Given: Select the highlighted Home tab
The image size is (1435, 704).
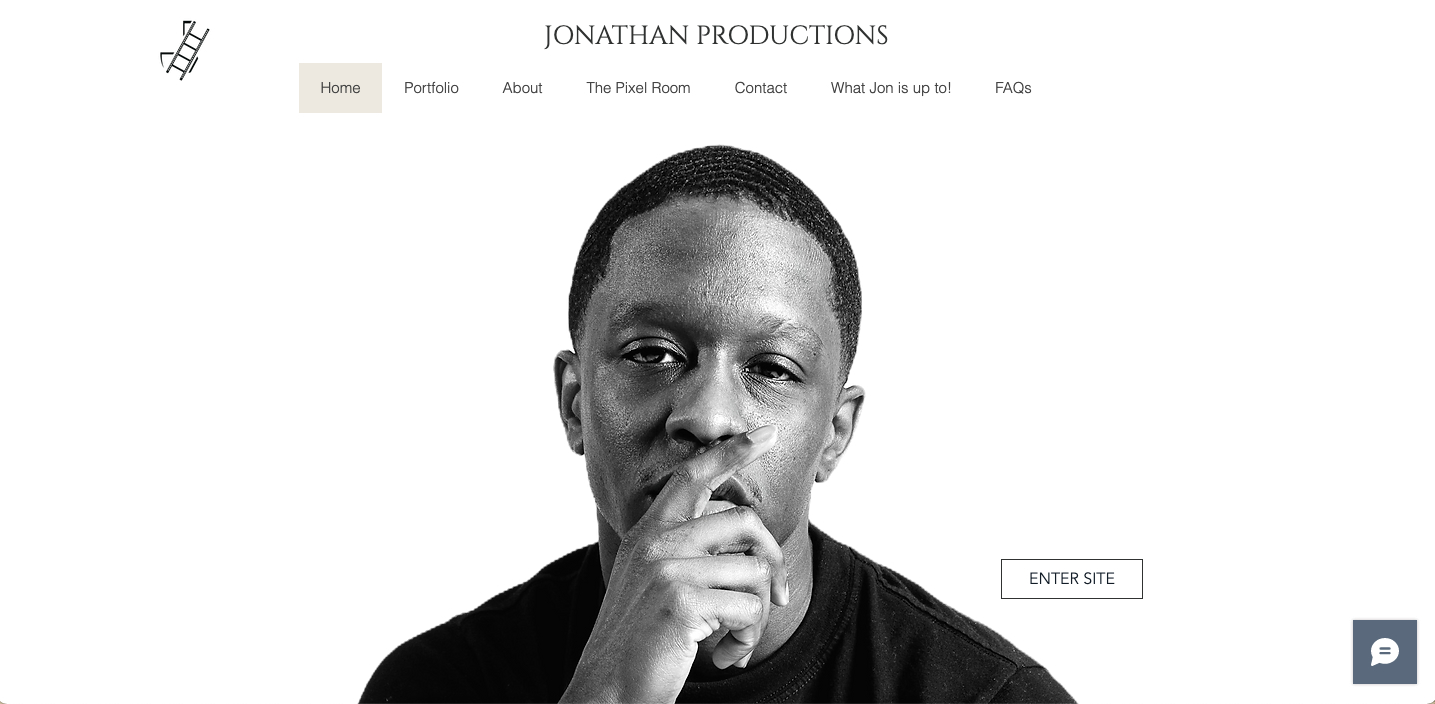Looking at the screenshot, I should (340, 88).
